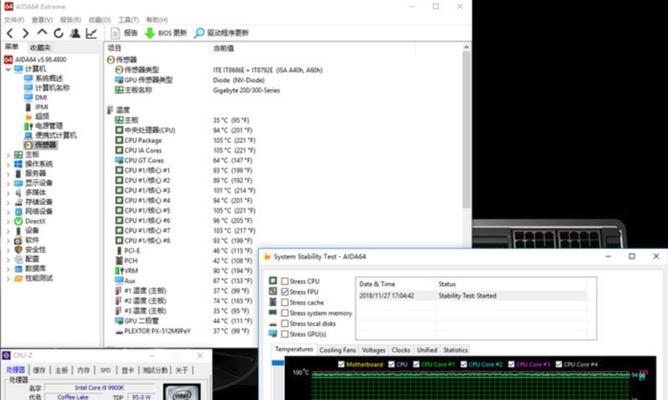Viewport: 668px width, 400px height.
Task: Uncheck the Stress FPU checkbox
Action: [285, 292]
